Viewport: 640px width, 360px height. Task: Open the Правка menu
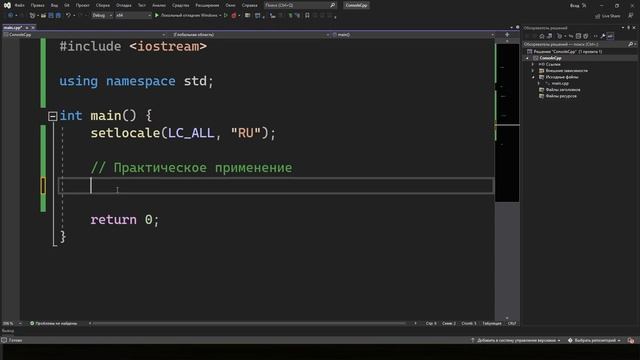point(37,5)
